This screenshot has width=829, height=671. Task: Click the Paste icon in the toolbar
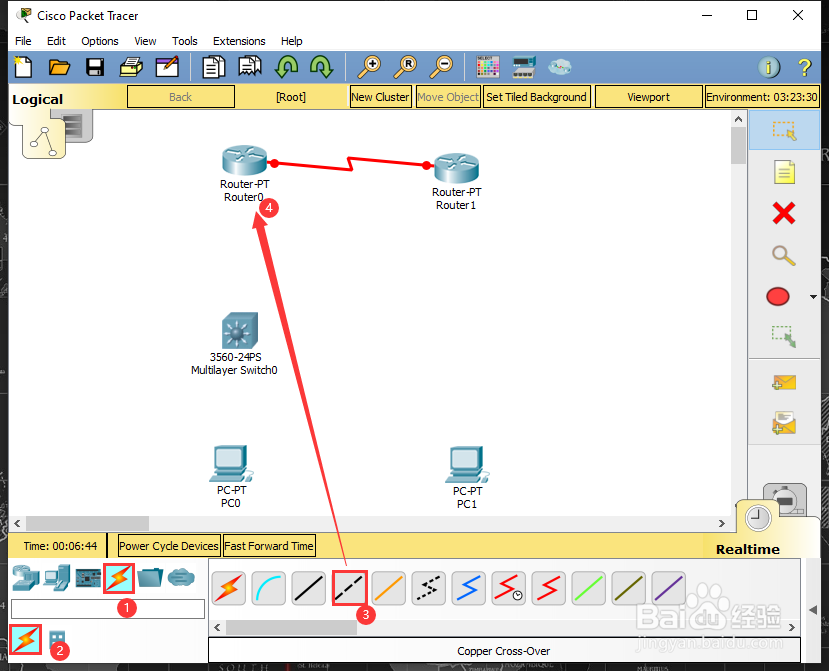250,67
